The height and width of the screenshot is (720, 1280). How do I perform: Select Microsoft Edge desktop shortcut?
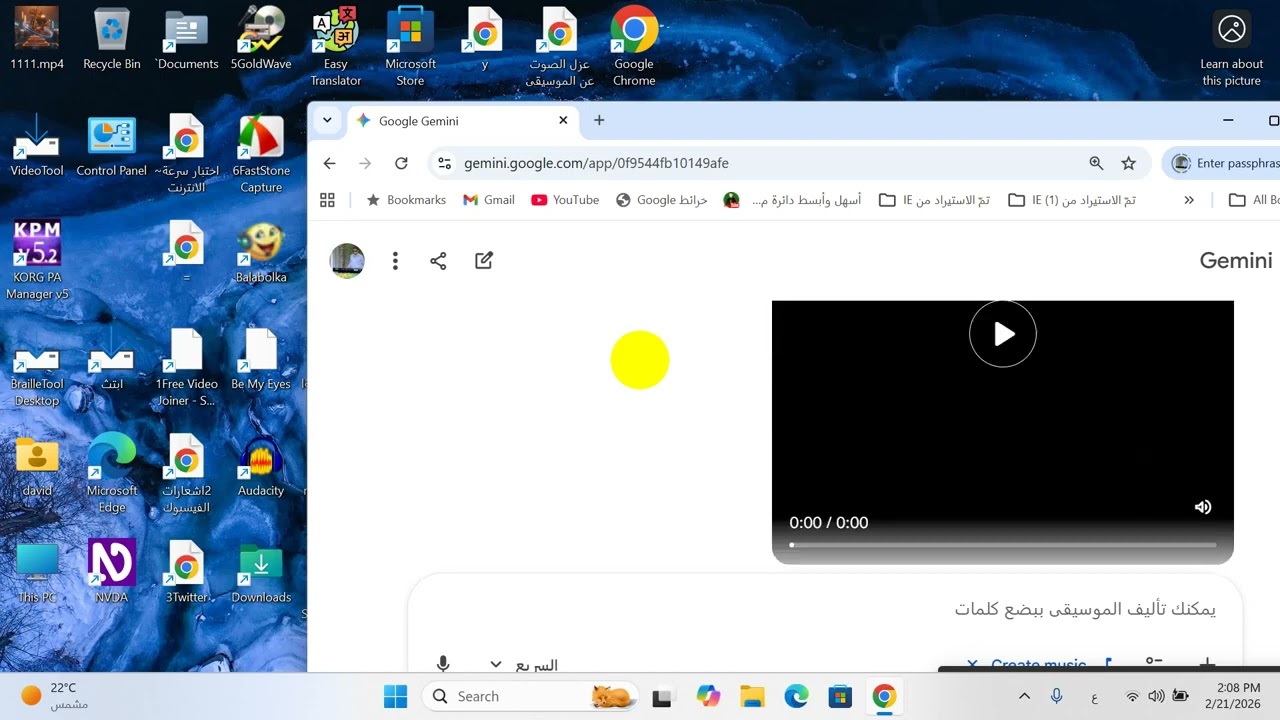point(111,474)
